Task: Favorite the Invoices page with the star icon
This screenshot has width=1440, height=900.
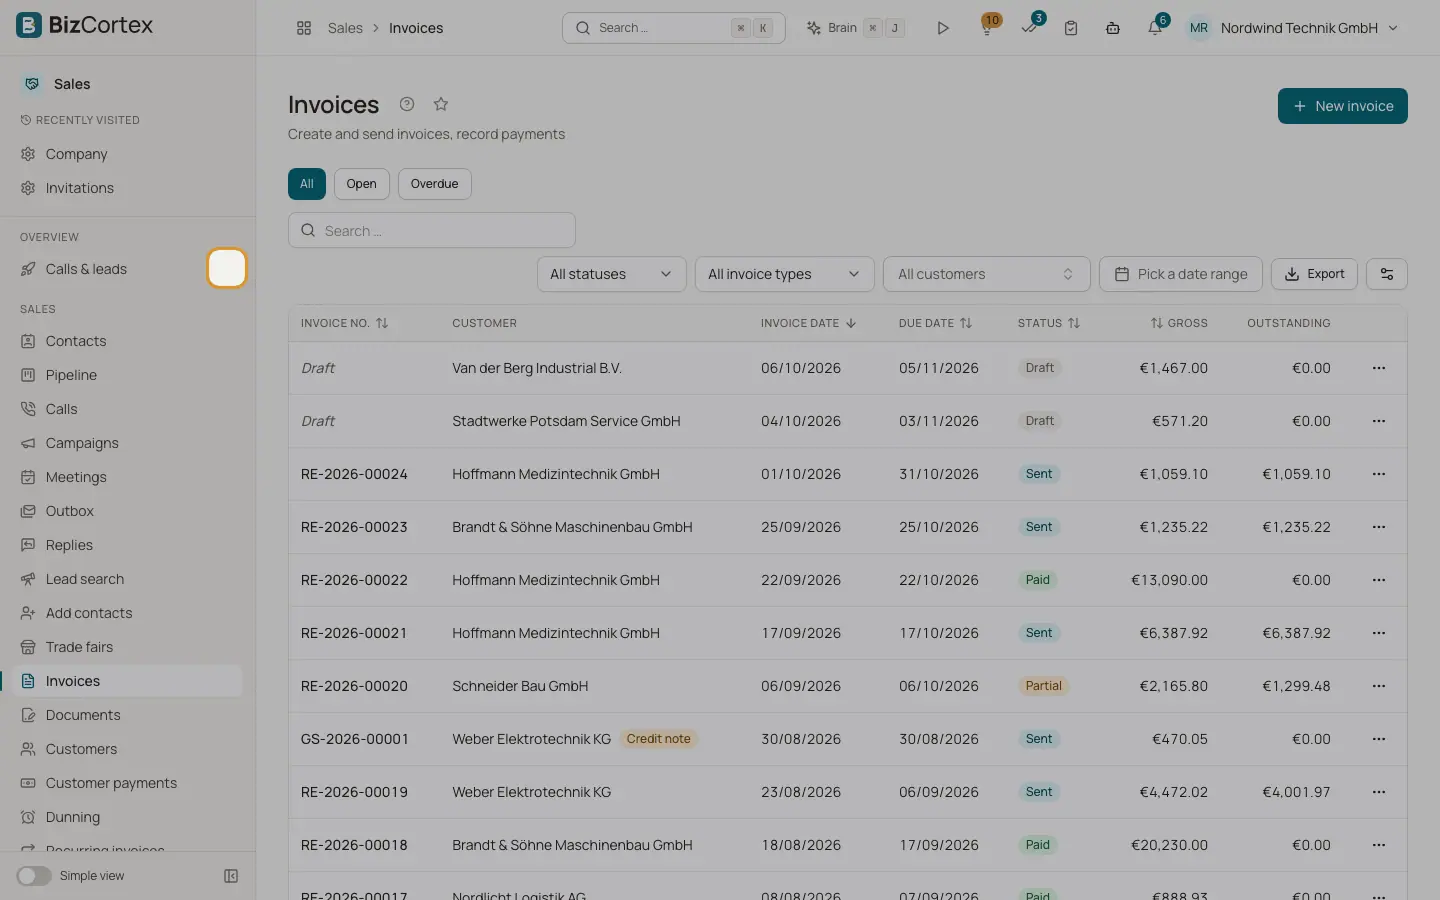Action: (441, 104)
